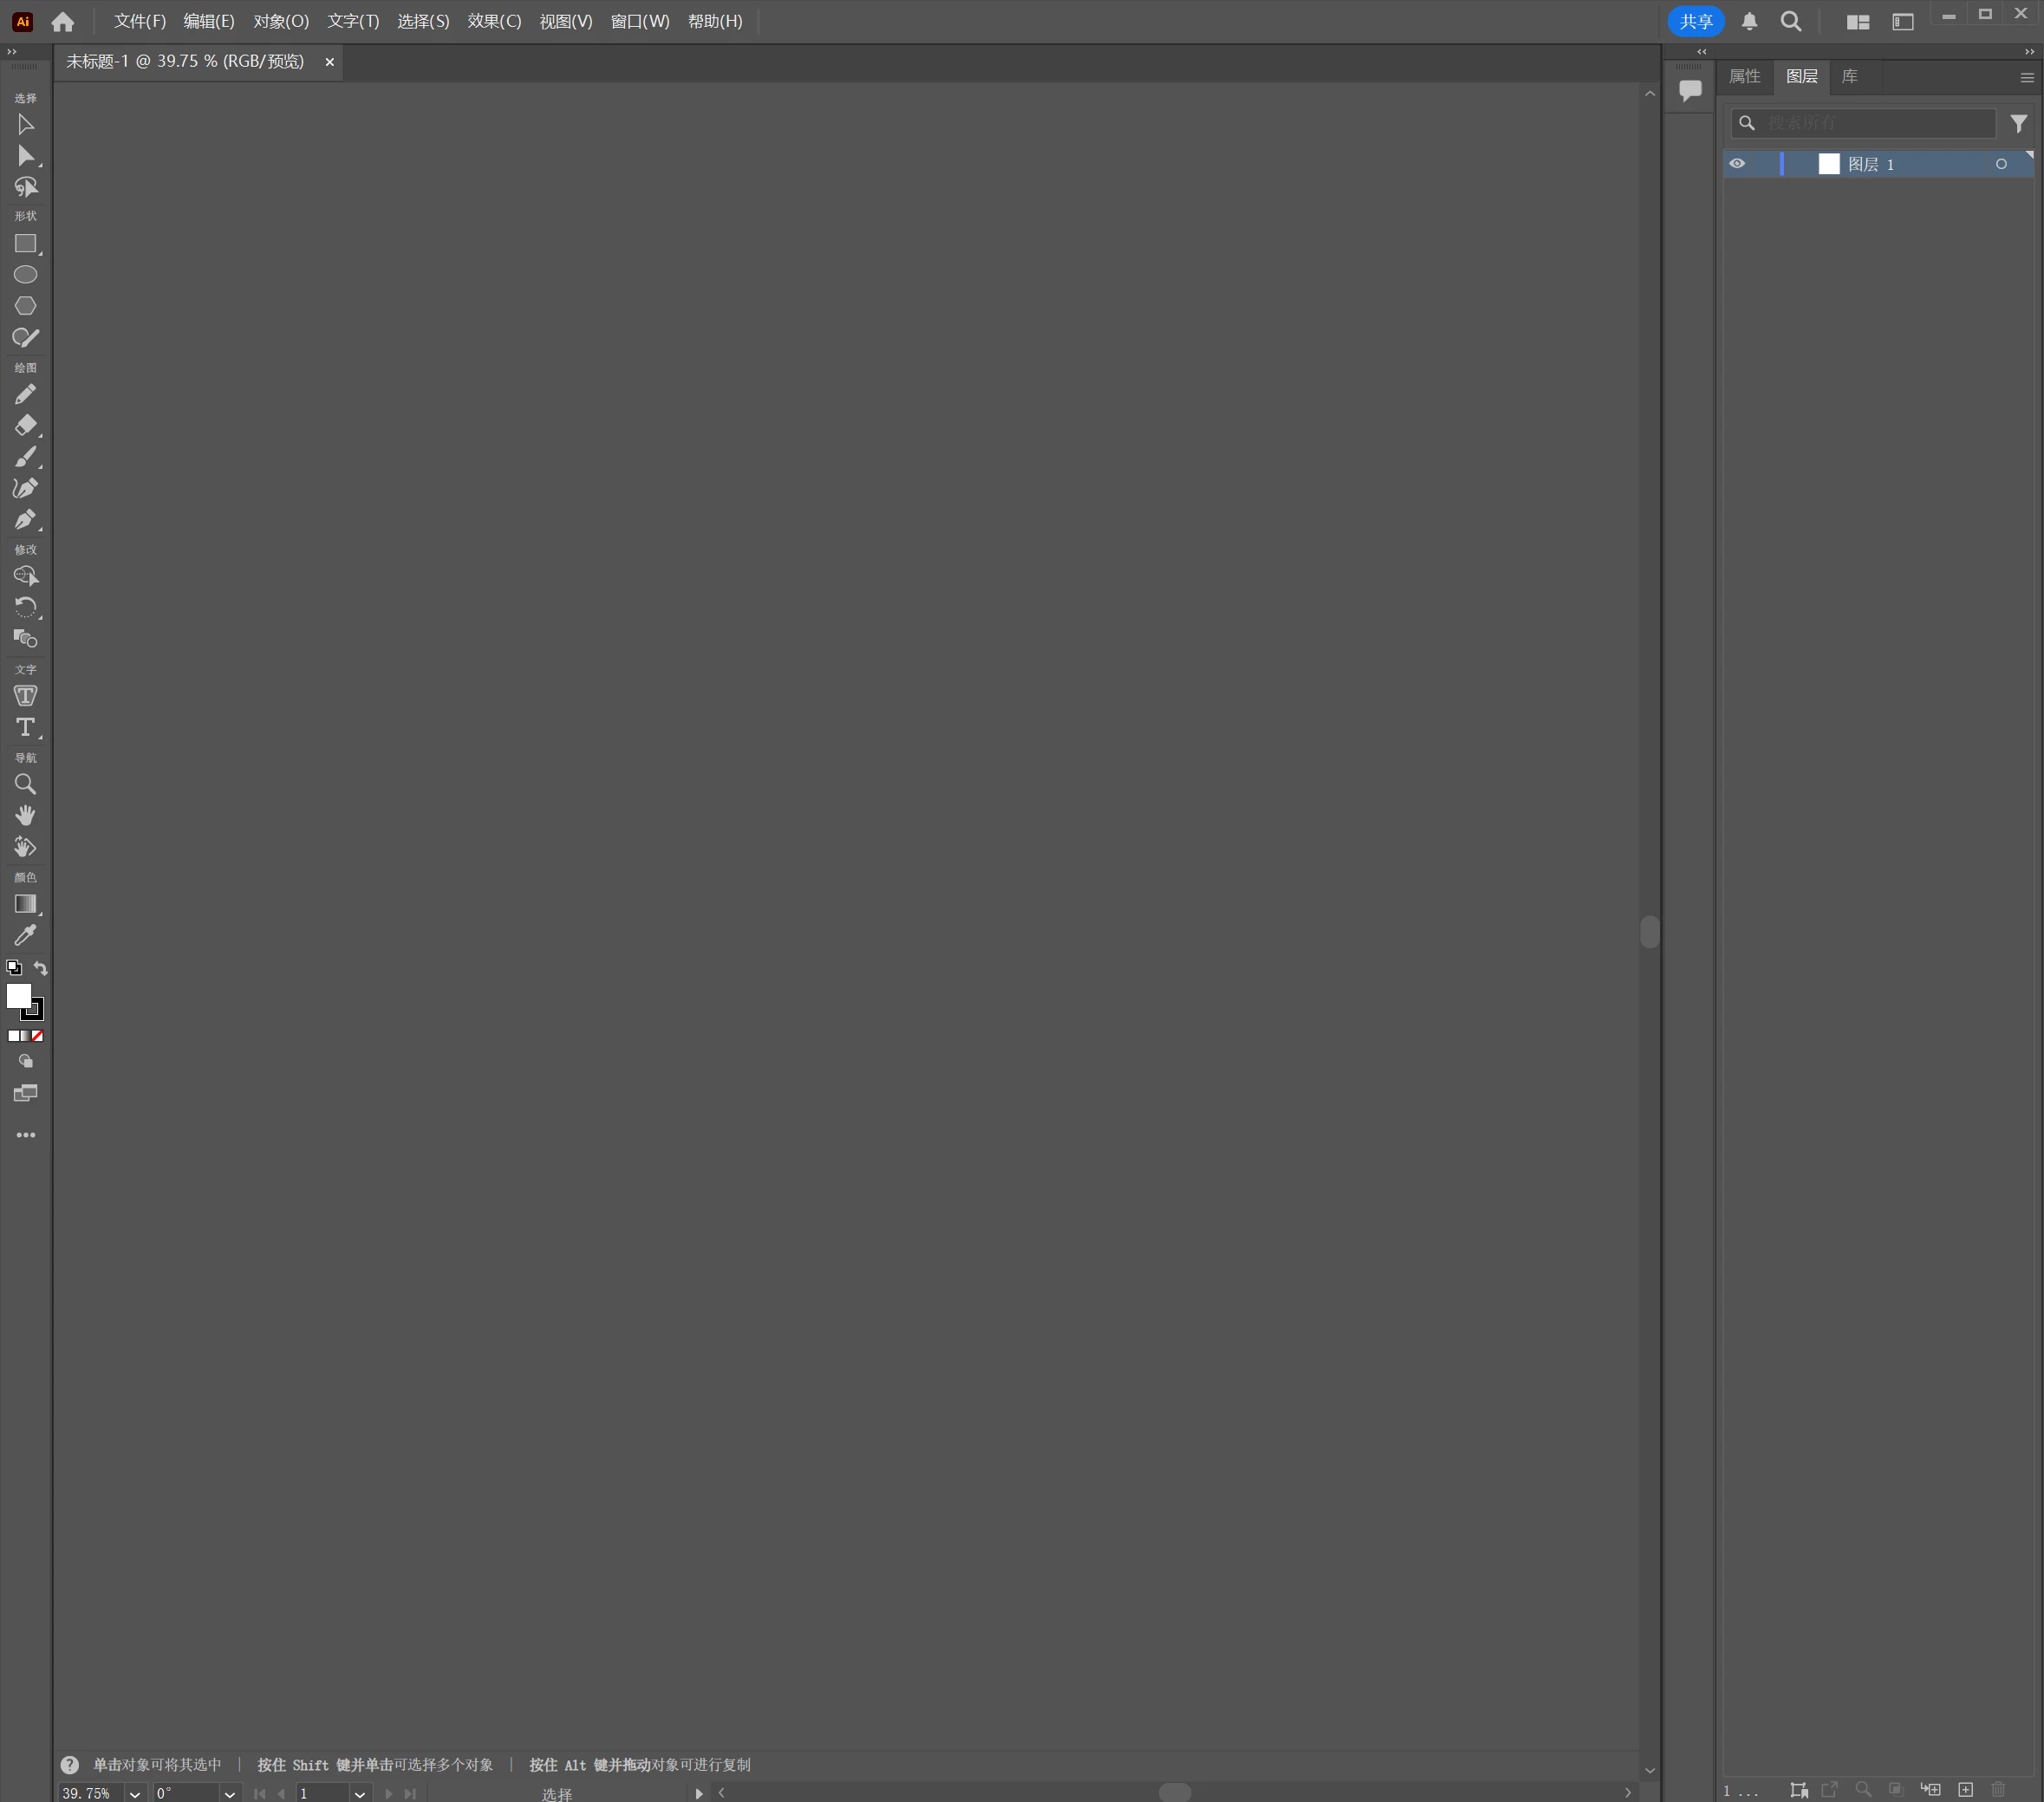Image resolution: width=2044 pixels, height=1802 pixels.
Task: Select the Eyedropper tool
Action: click(25, 935)
